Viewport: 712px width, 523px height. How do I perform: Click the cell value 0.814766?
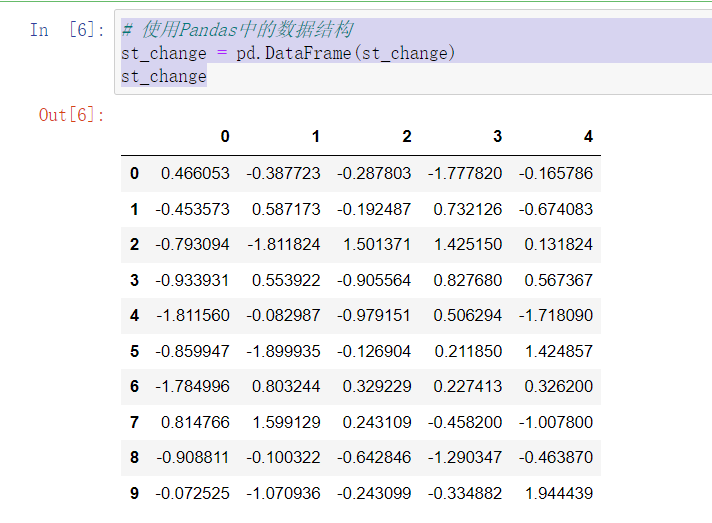click(195, 422)
